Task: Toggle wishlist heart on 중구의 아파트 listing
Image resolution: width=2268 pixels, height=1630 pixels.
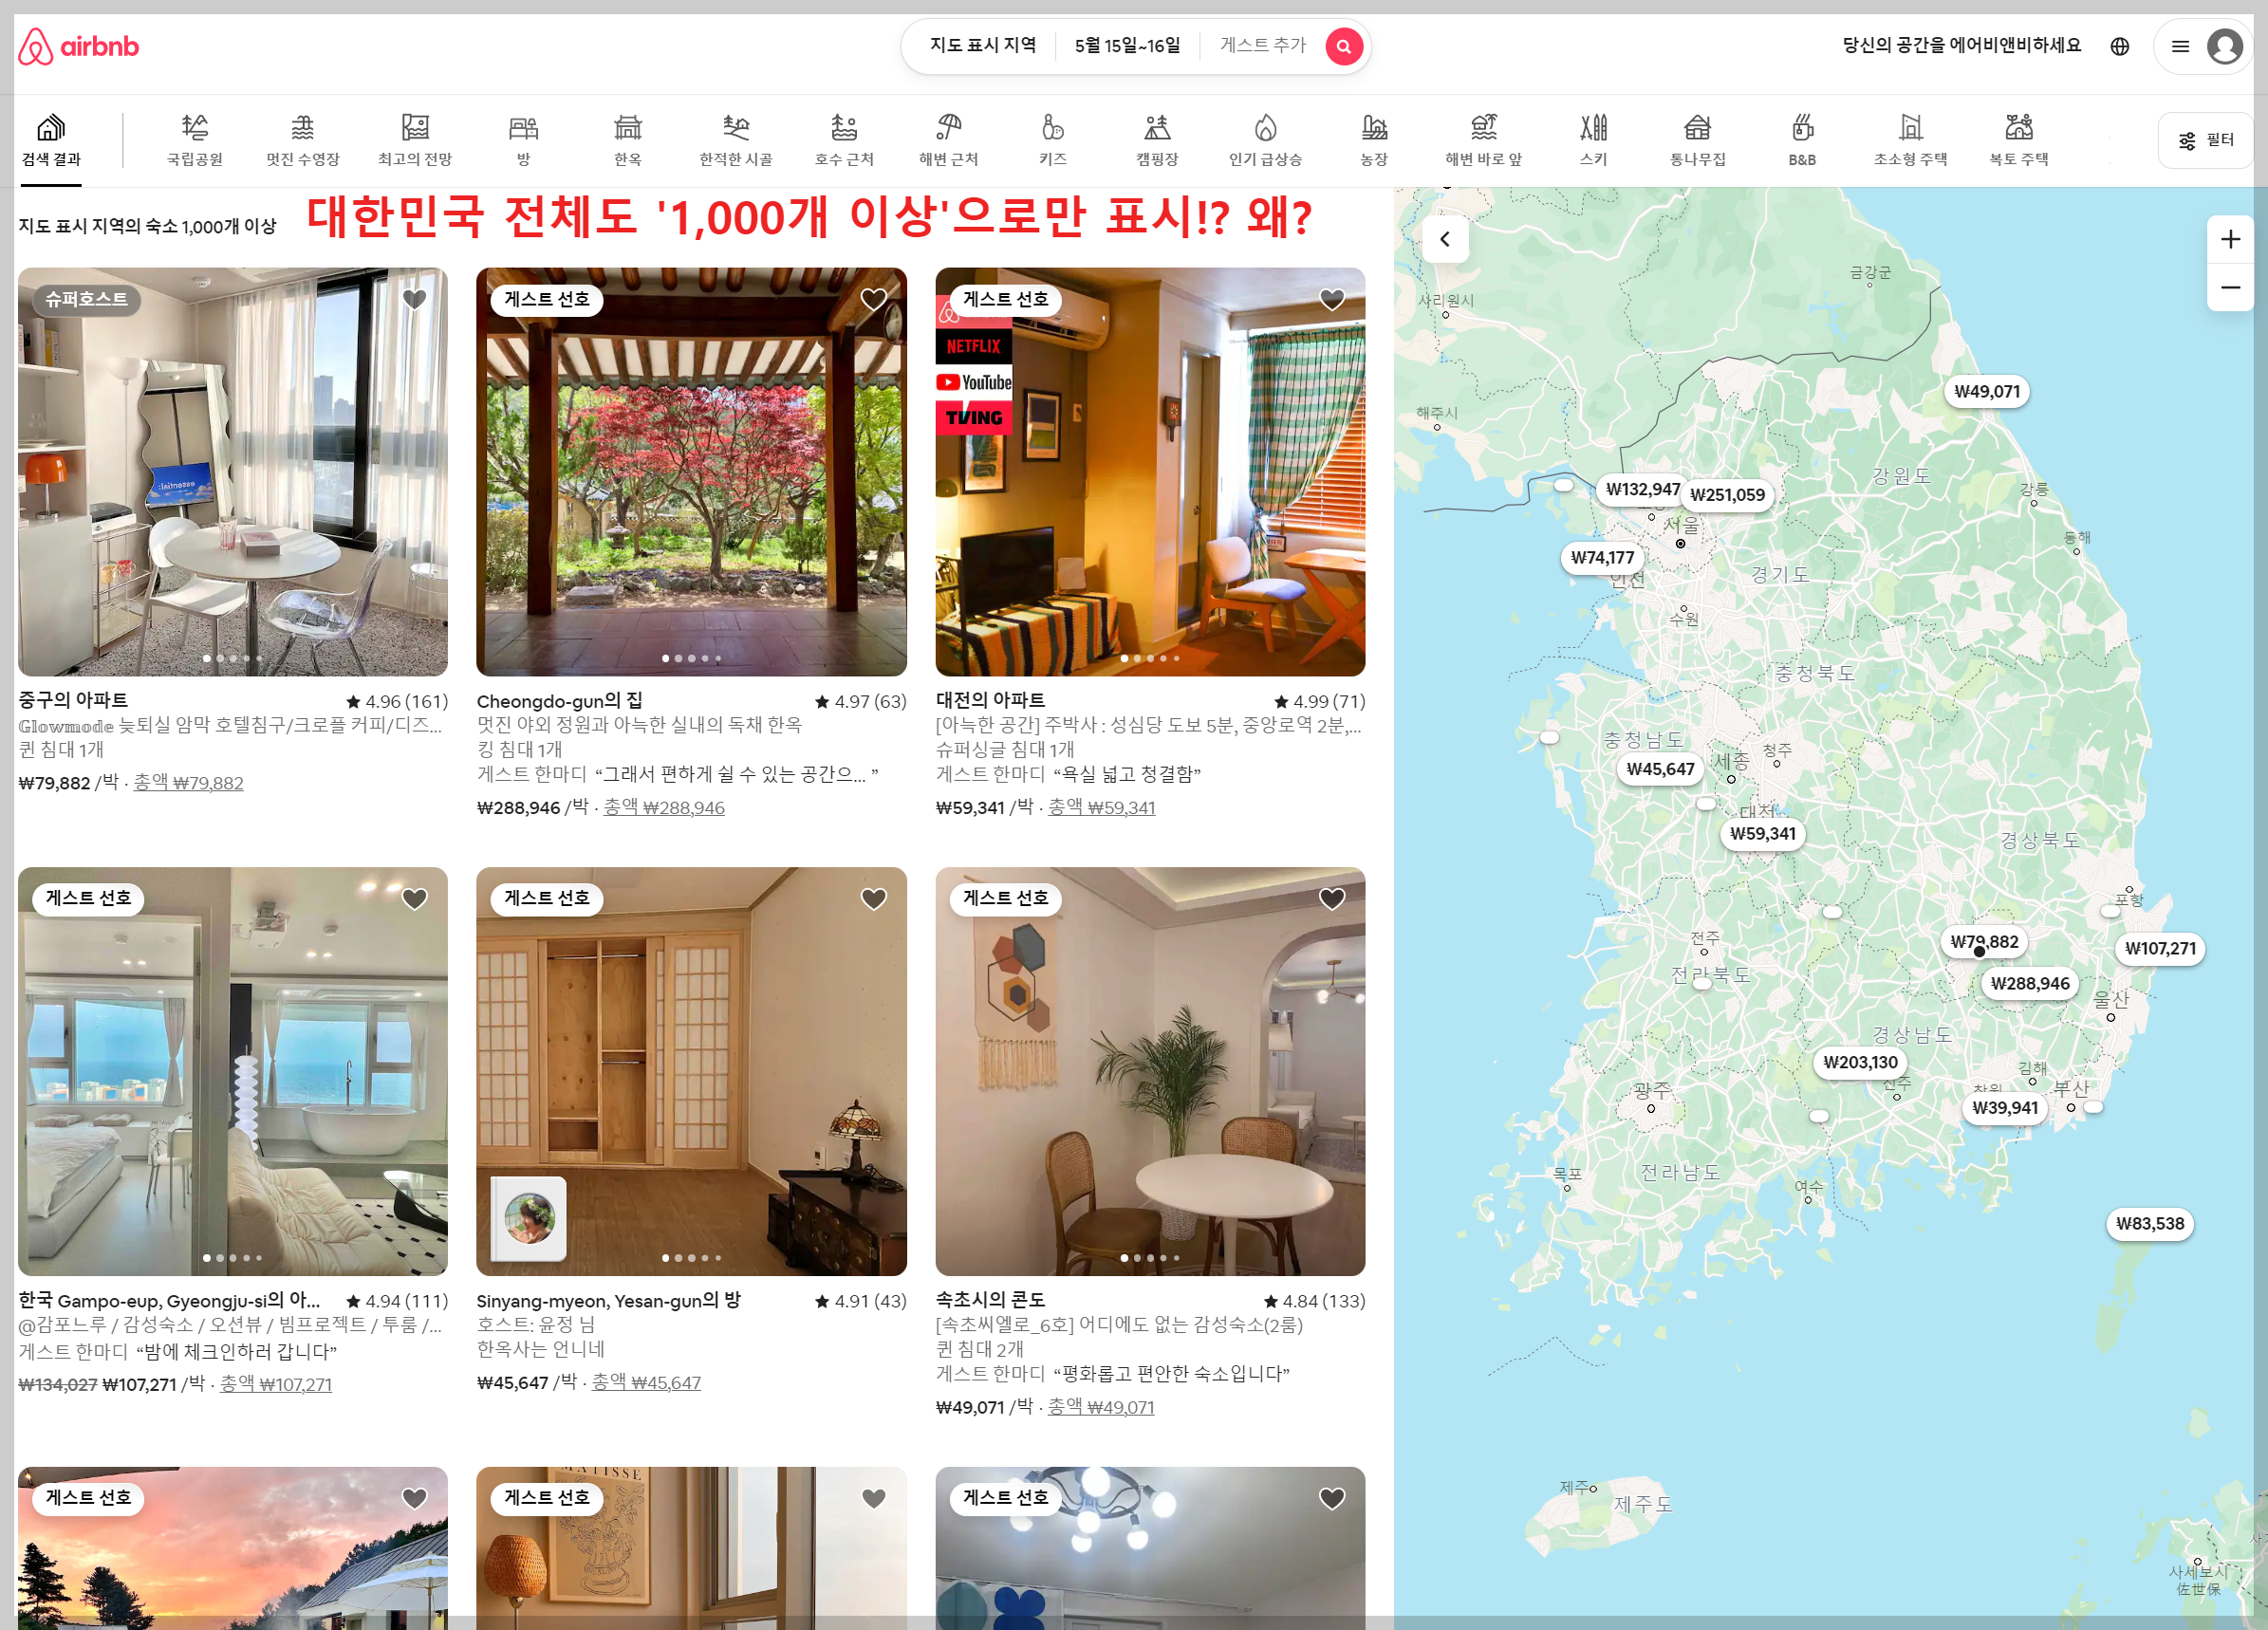Action: [414, 299]
